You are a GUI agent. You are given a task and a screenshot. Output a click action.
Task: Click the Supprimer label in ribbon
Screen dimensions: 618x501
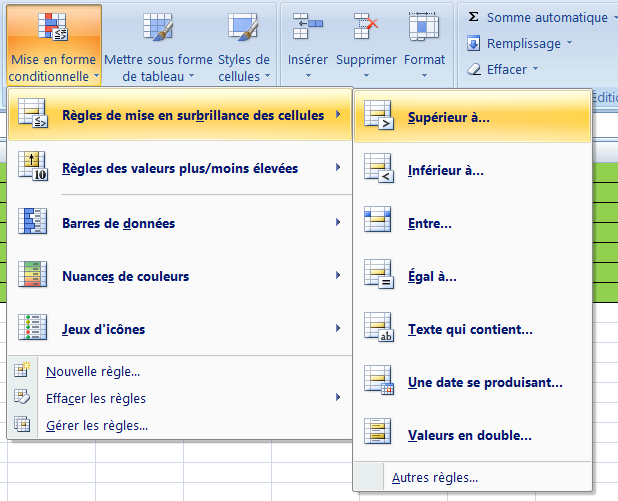coord(366,60)
